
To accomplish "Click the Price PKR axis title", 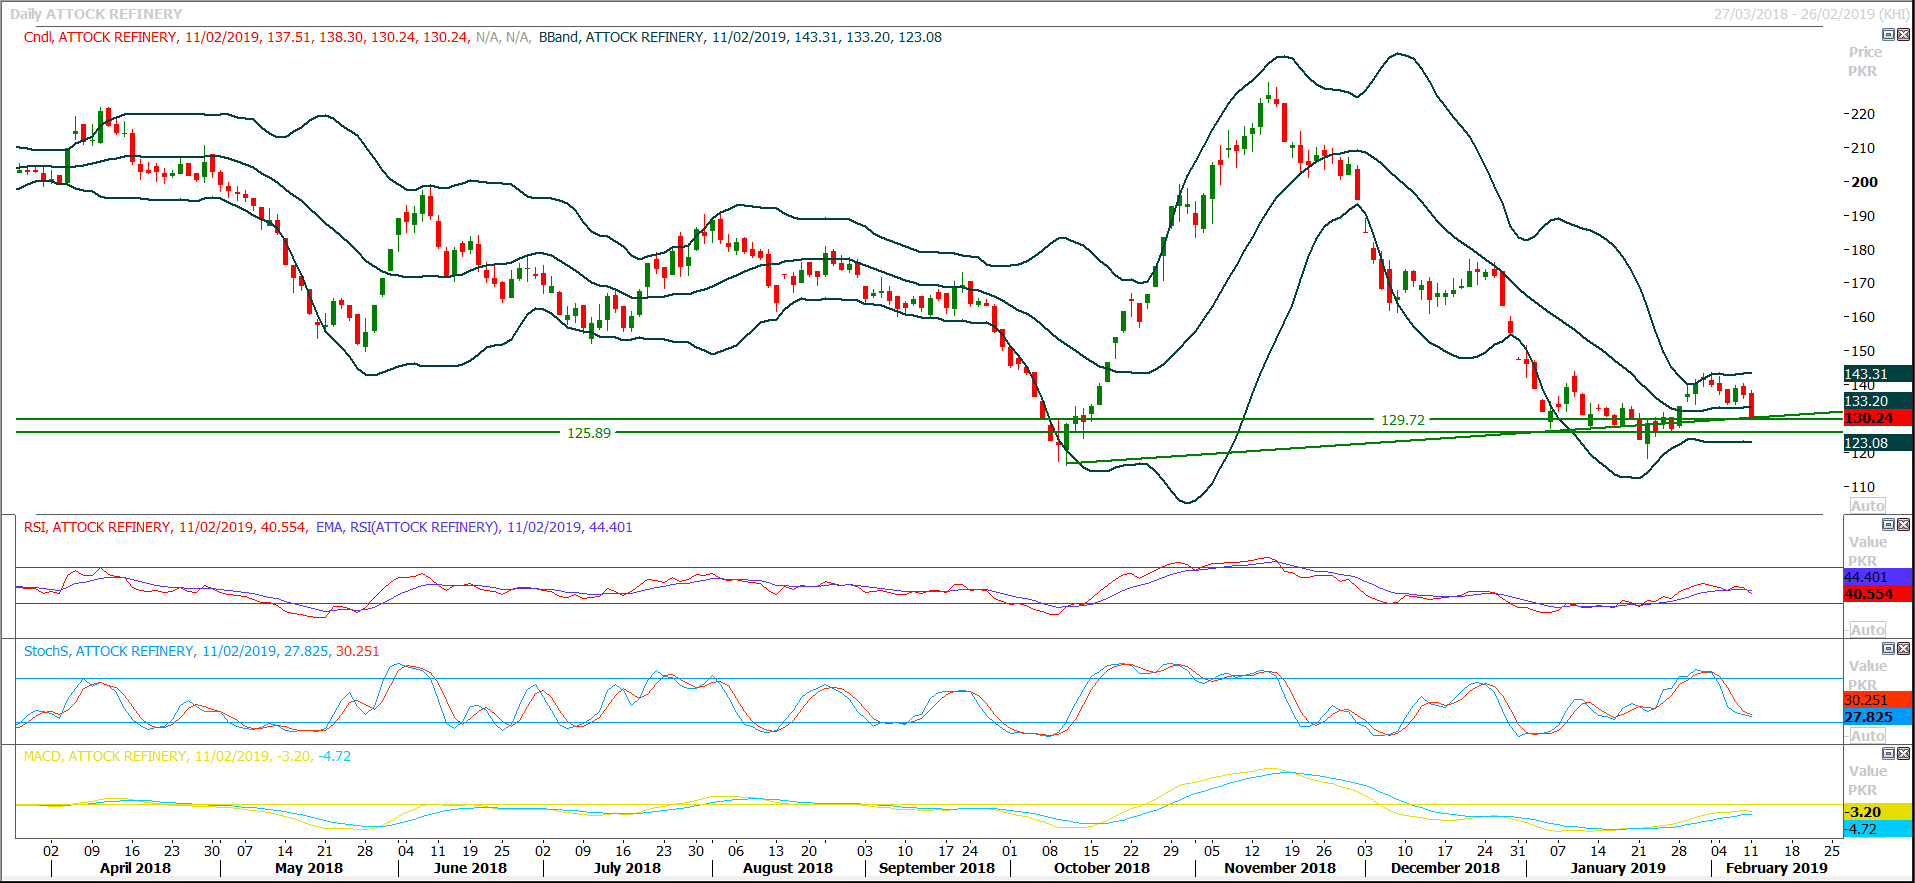I will [1864, 61].
